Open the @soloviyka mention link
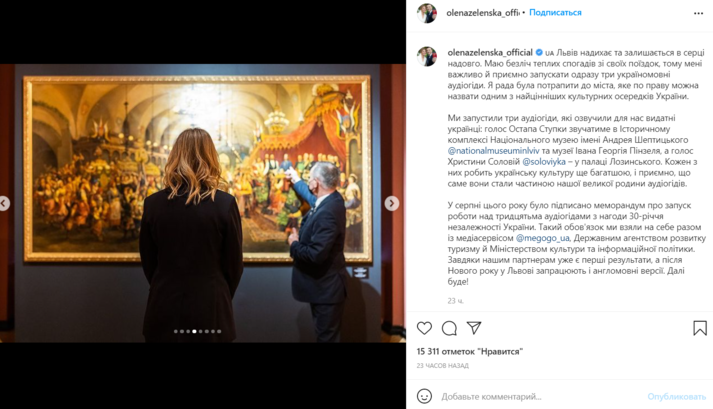 coord(544,162)
